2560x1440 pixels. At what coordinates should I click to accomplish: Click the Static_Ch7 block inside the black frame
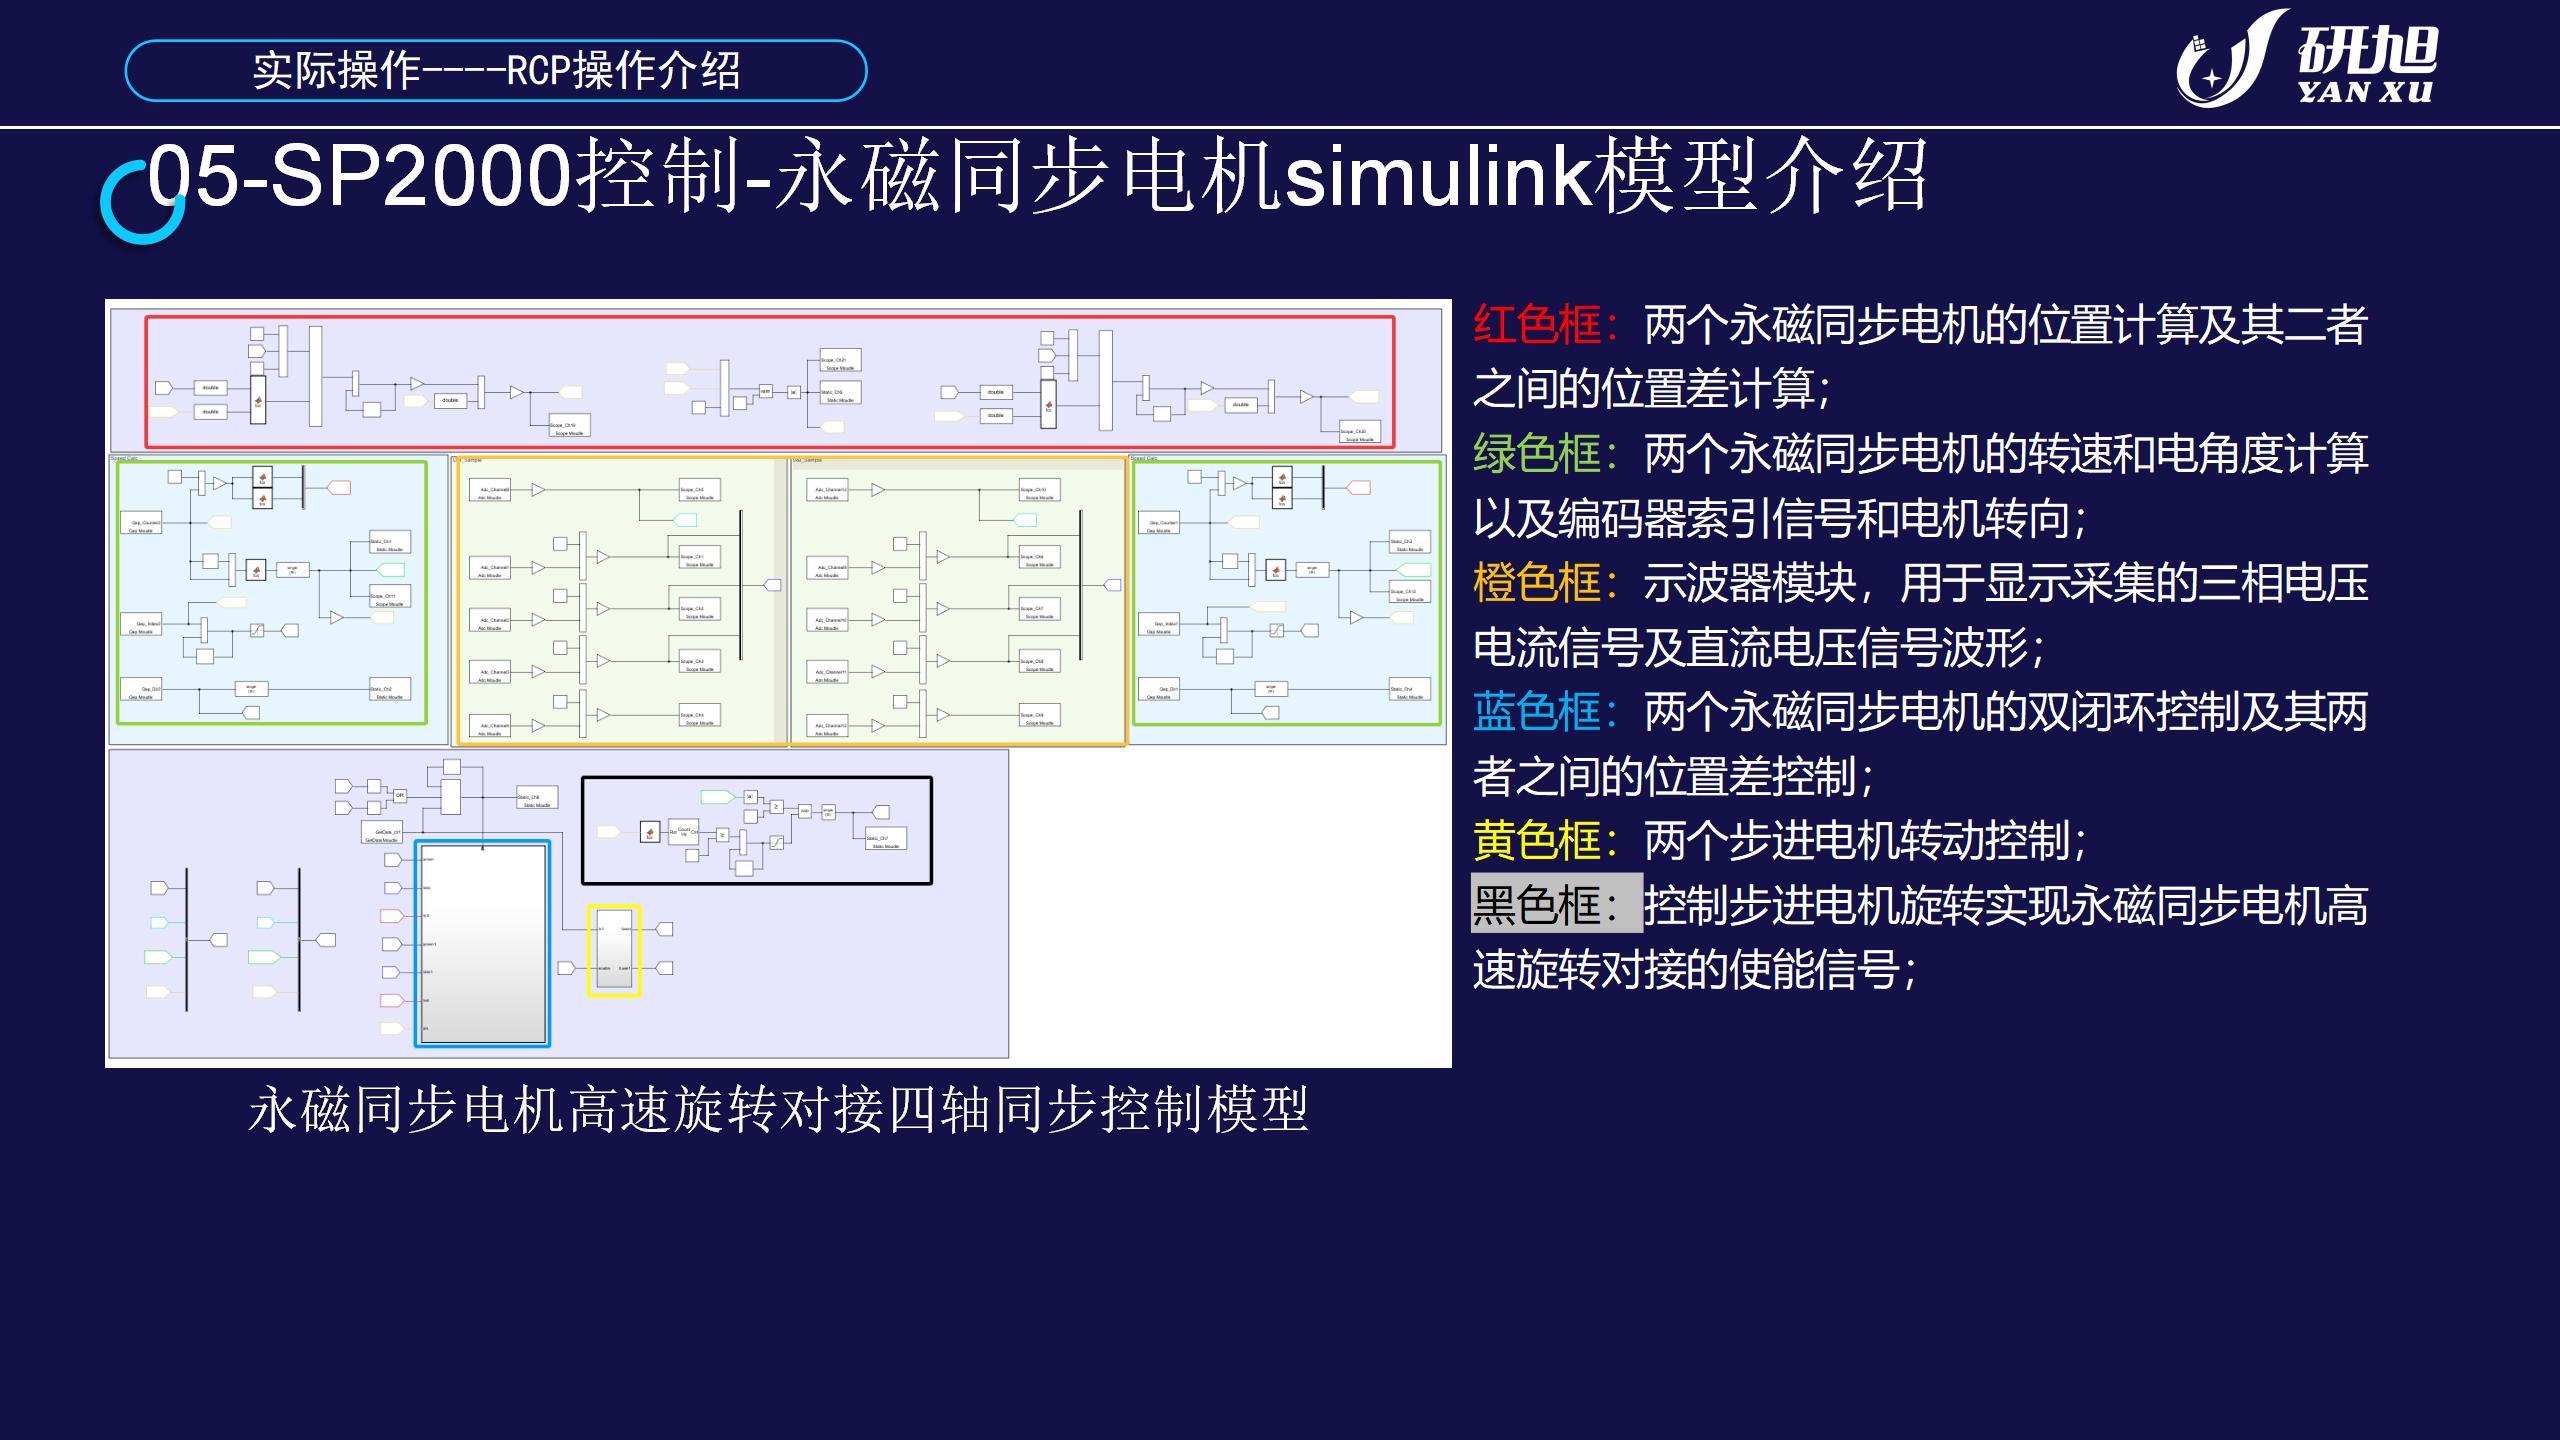(886, 840)
